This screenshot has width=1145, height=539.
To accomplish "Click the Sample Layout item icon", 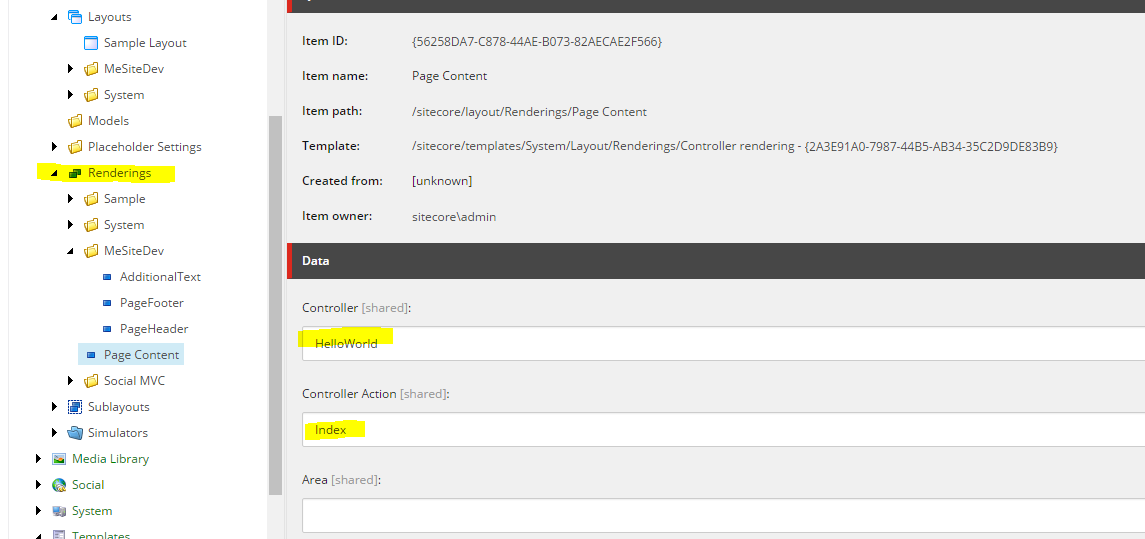I will (91, 43).
